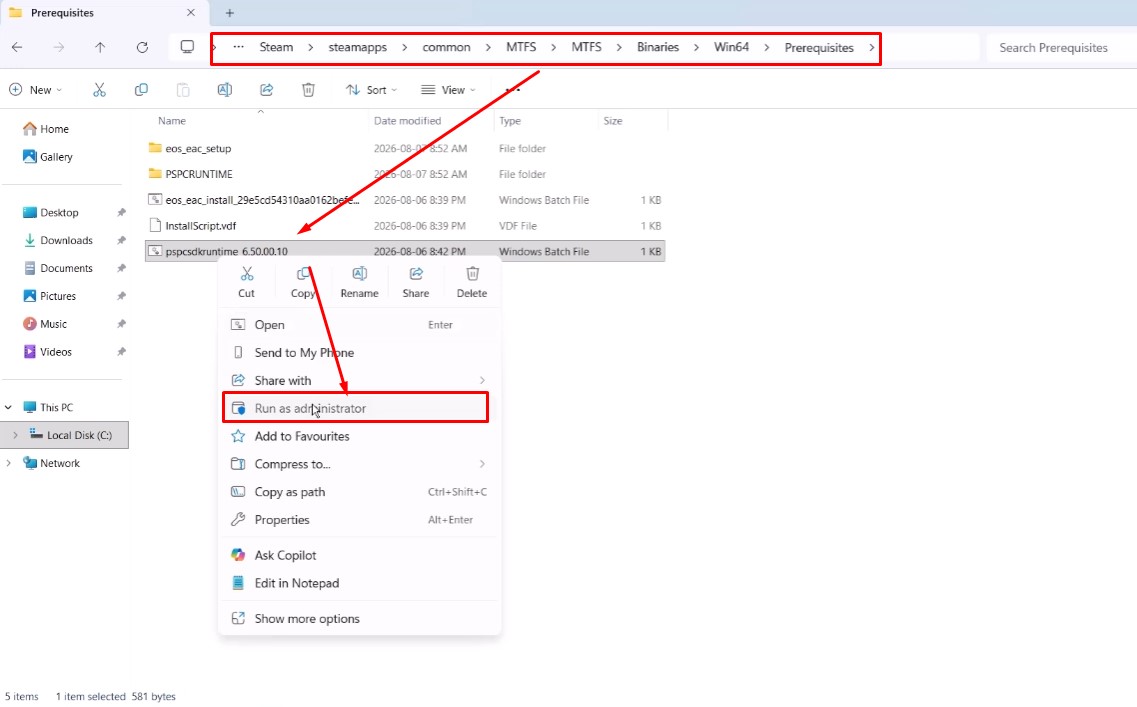Sort by the Name column header

172,121
